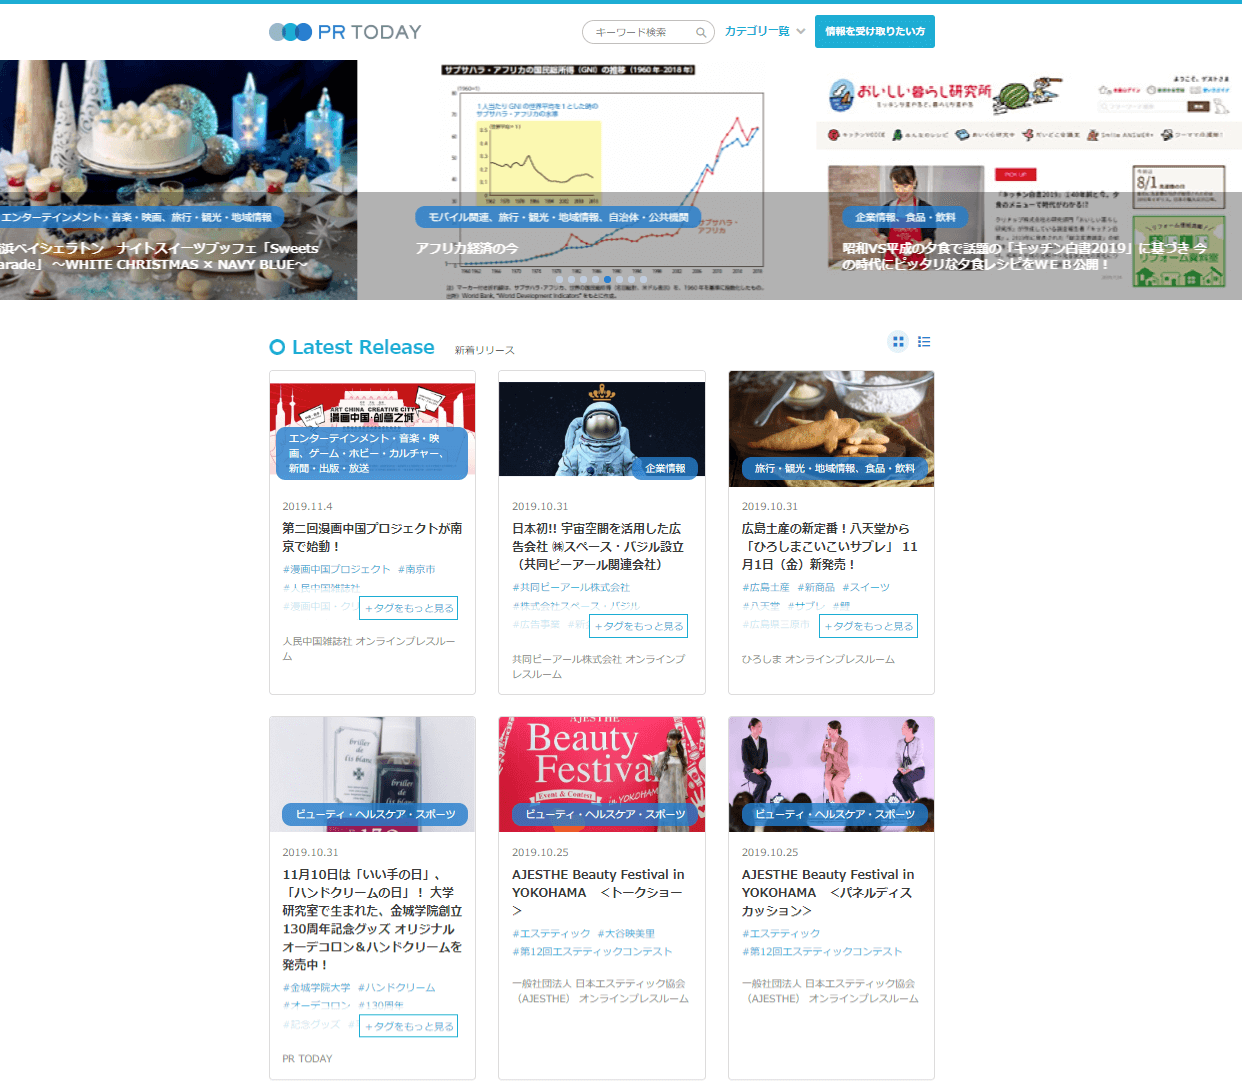The height and width of the screenshot is (1086, 1242).
Task: Click エンターテインメント・音楽 badge on 漫画中国 card
Action: [372, 453]
